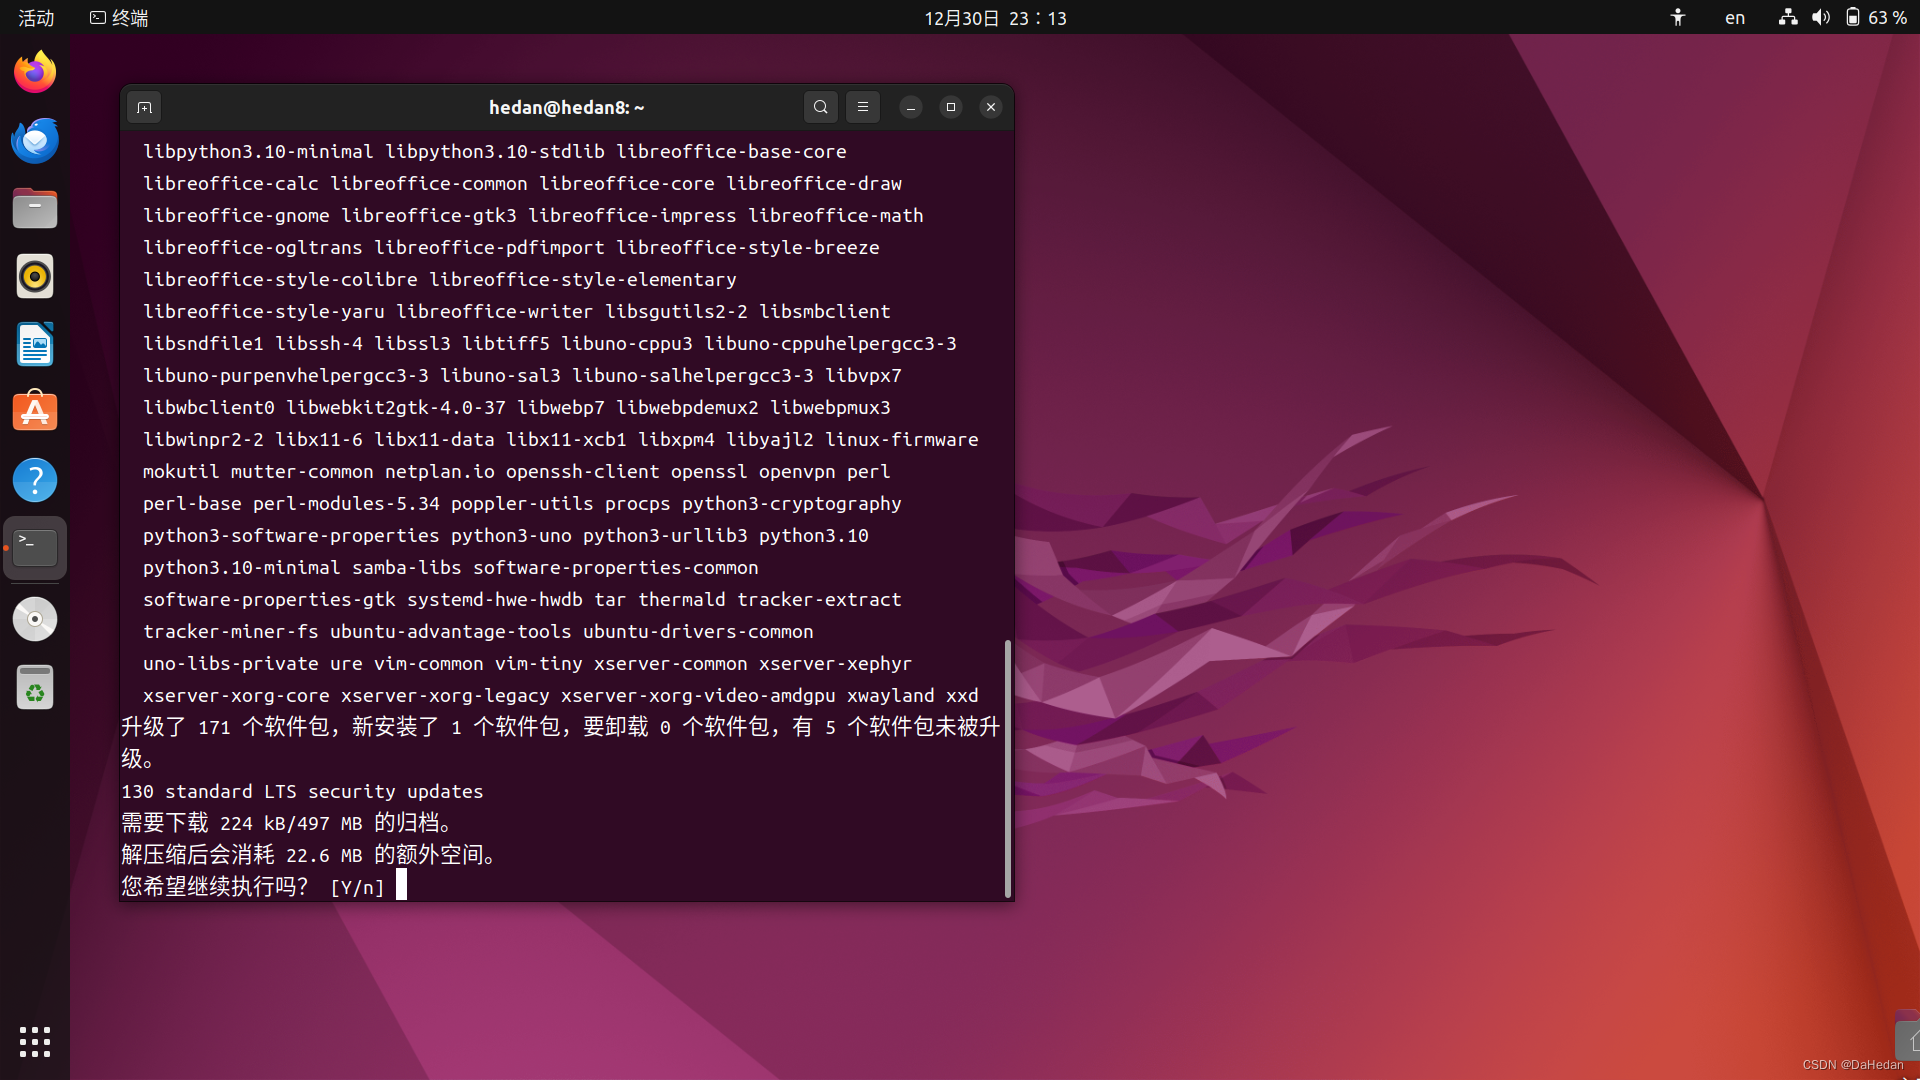
Task: Open the terminal hamburger menu
Action: click(x=862, y=107)
